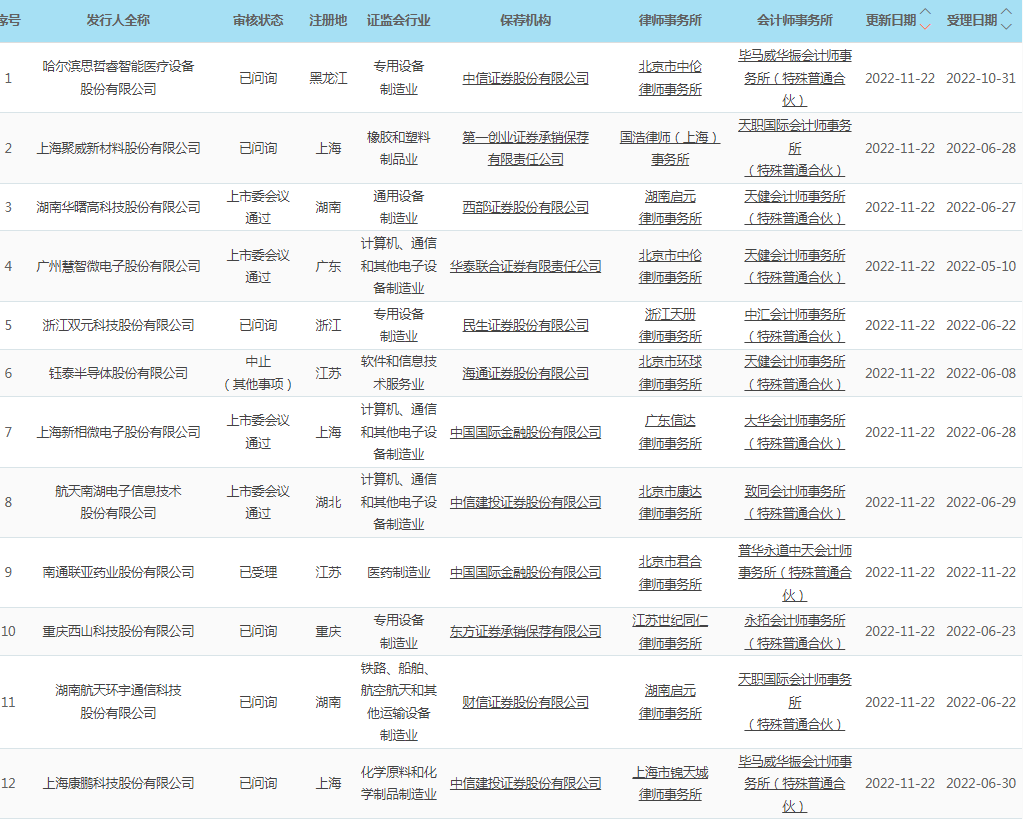Sort 更新日期 descending with red down arrow

925,26
